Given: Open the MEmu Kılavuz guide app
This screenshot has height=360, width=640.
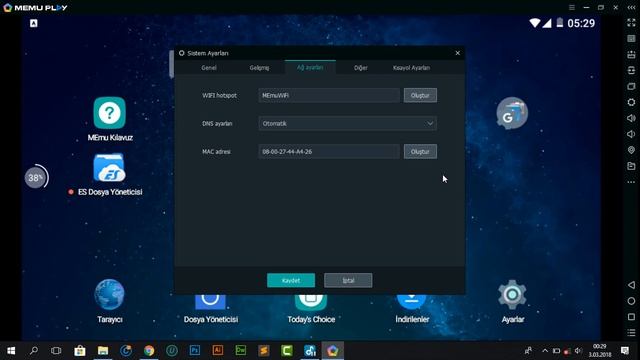Looking at the screenshot, I should click(109, 113).
